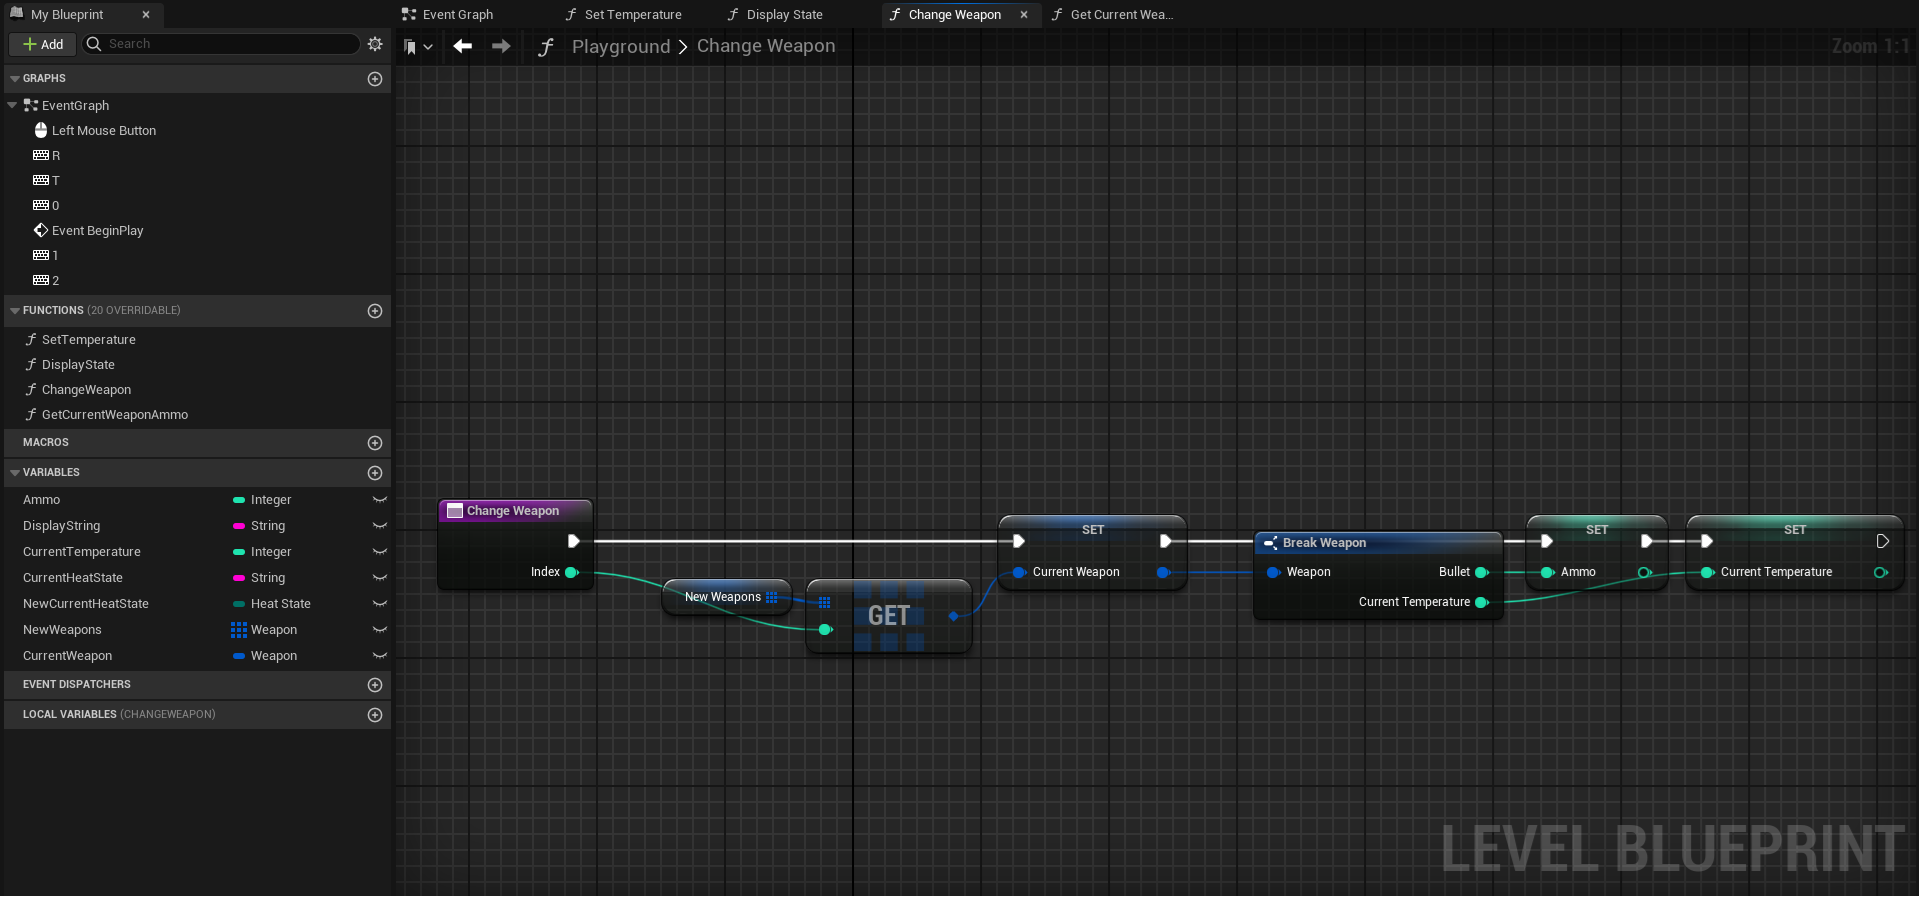Click the My Blueprint search field
Viewport: 1919px width, 899px height.
(x=220, y=44)
